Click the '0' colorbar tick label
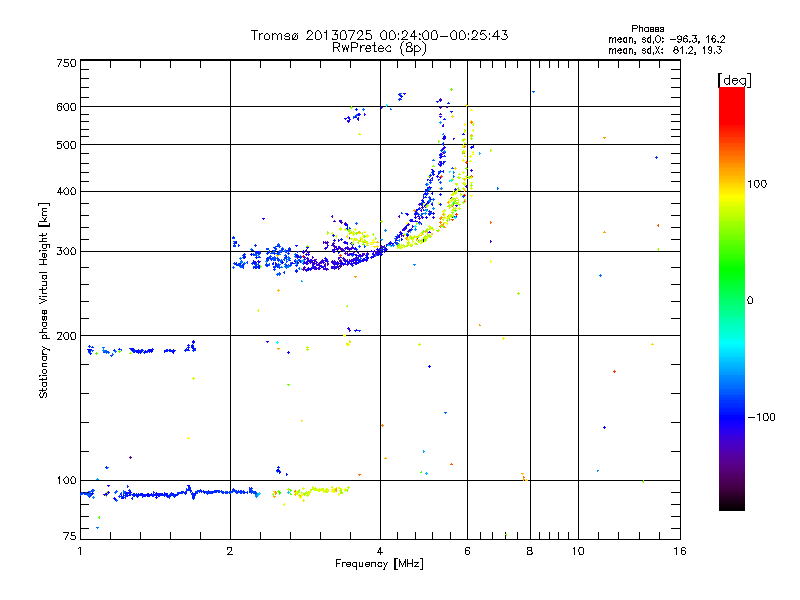The image size is (800, 600). point(749,300)
